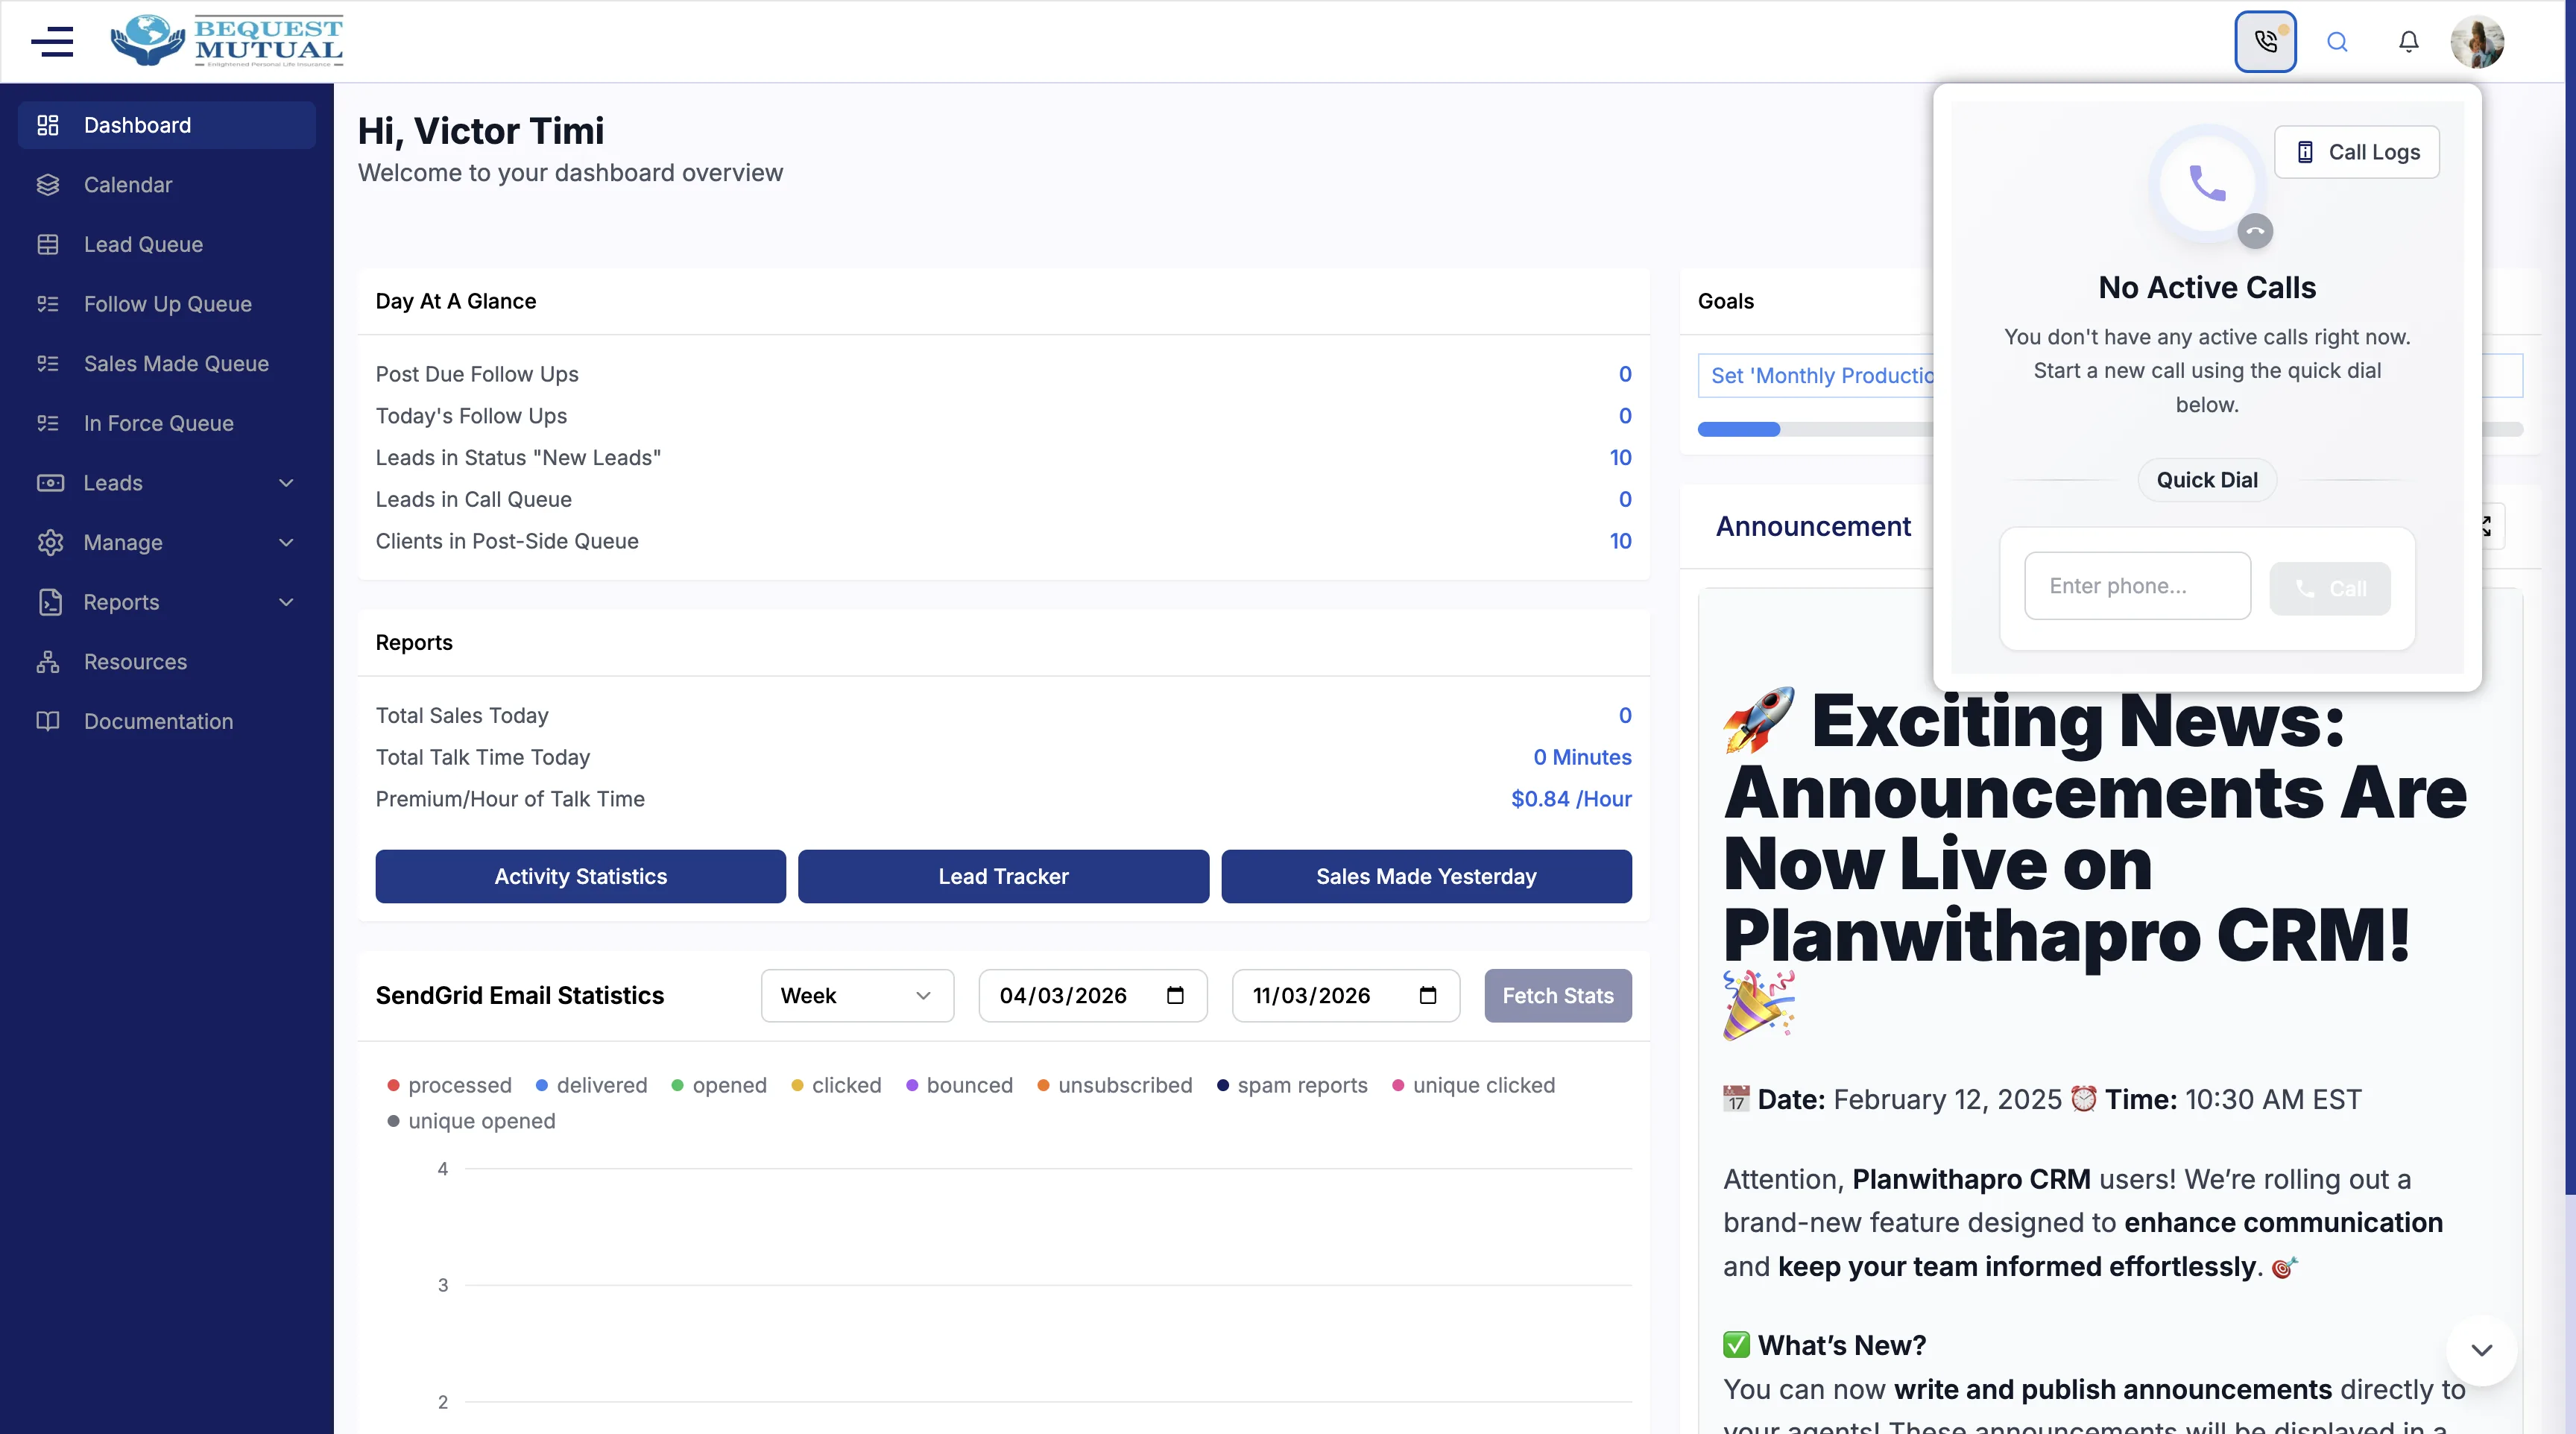The height and width of the screenshot is (1434, 2576).
Task: Click the calendar icon in end date field
Action: (1427, 995)
